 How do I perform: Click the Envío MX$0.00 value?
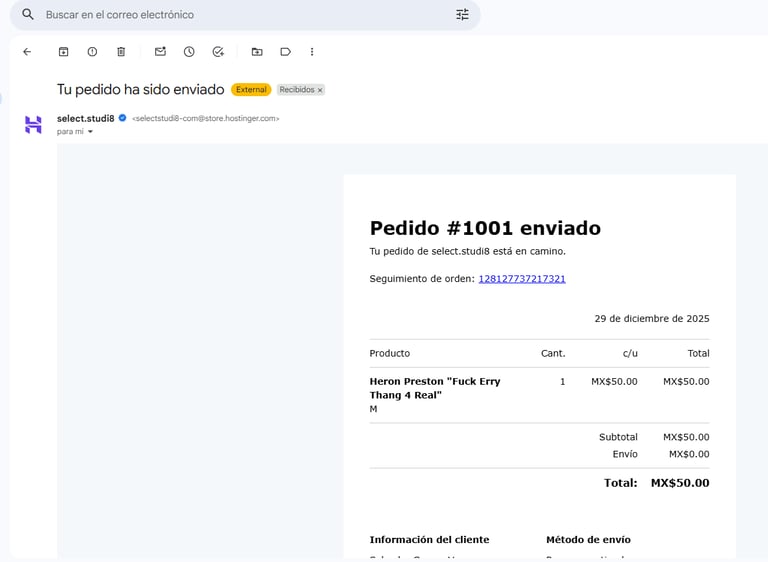689,454
